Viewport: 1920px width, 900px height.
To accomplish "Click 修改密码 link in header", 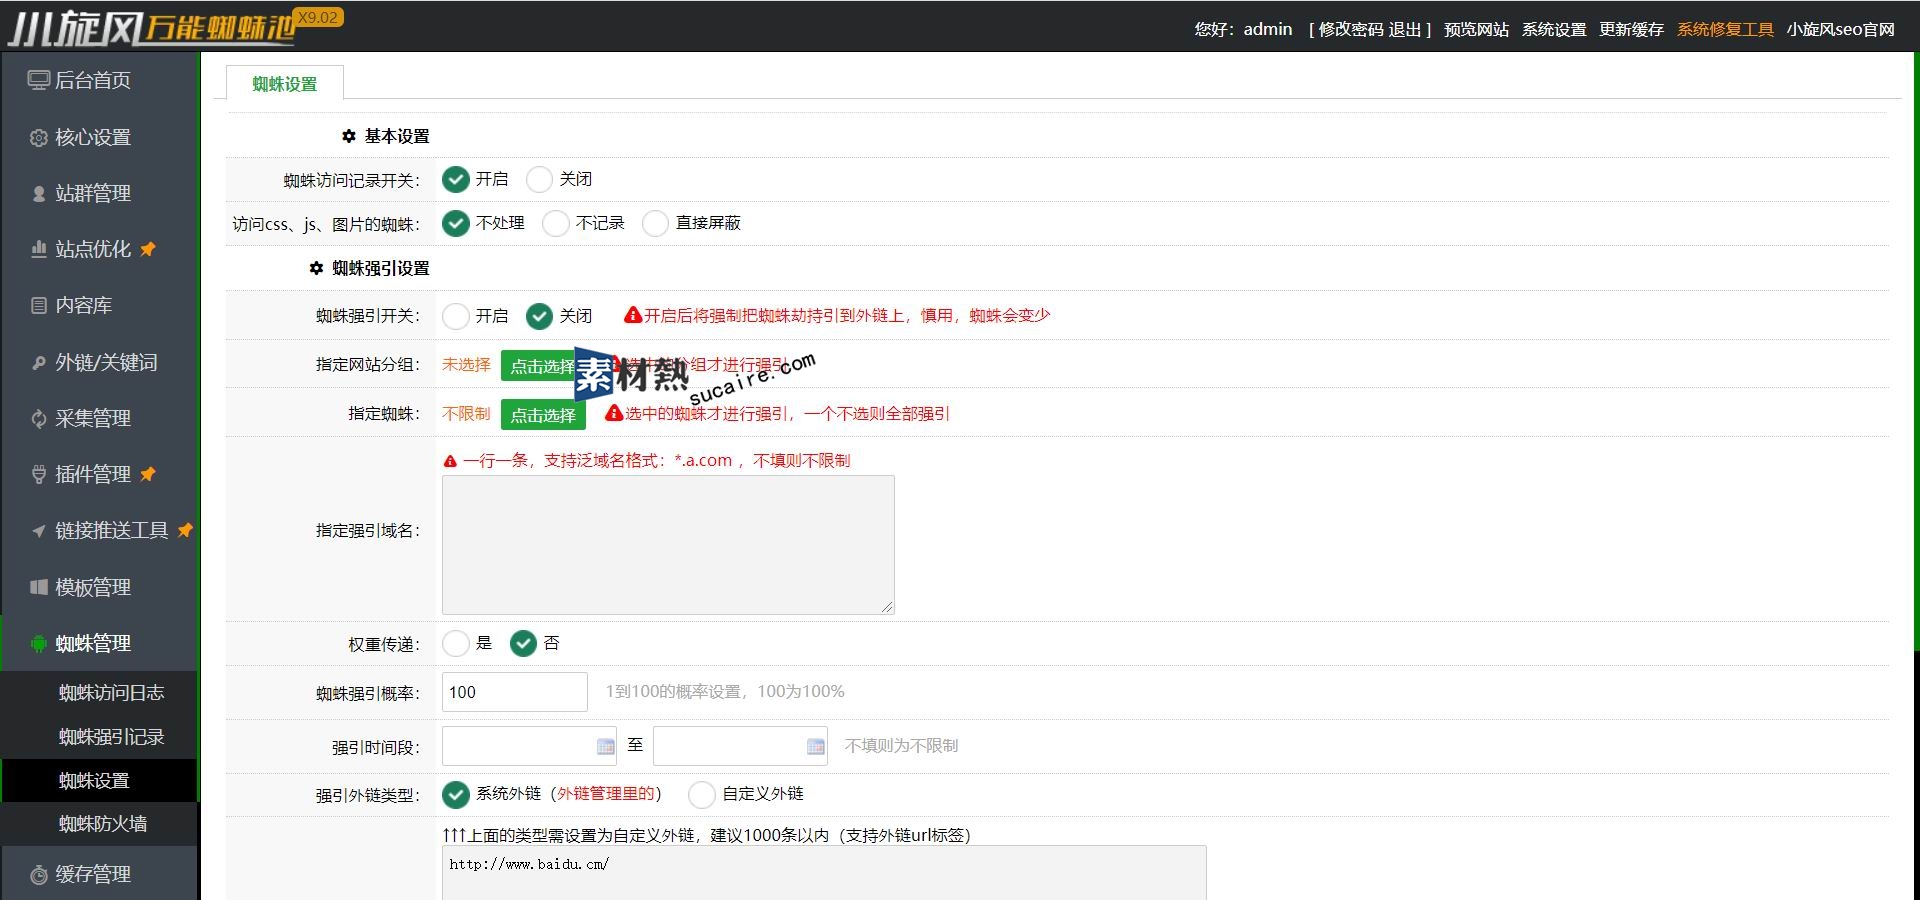I will pyautogui.click(x=1351, y=30).
